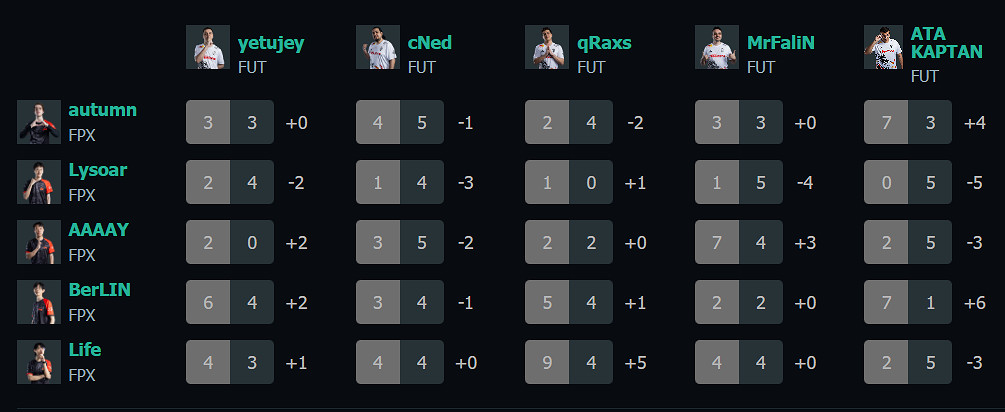Open ATA KAPTAN player name link
1005x412 pixels.
946,42
